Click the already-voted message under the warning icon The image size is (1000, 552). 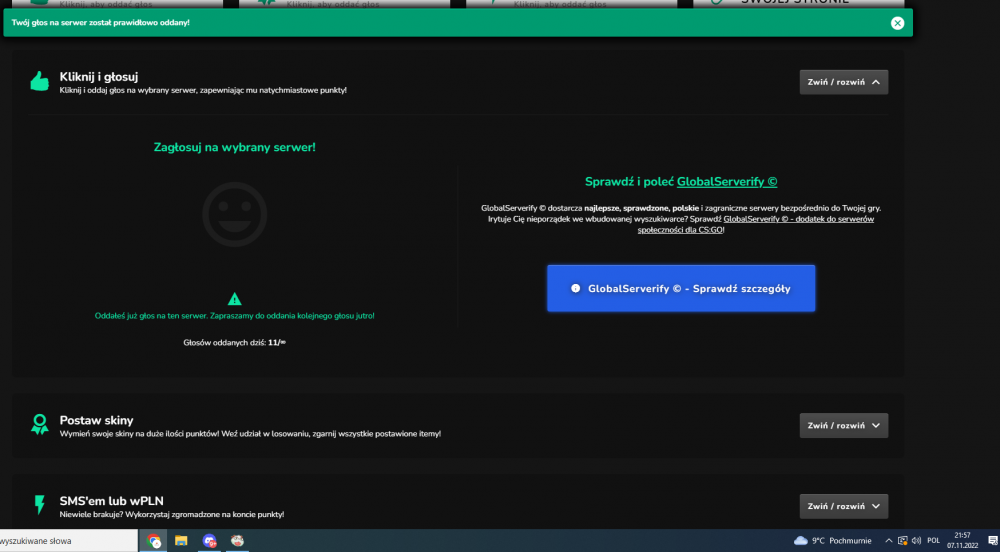click(235, 316)
